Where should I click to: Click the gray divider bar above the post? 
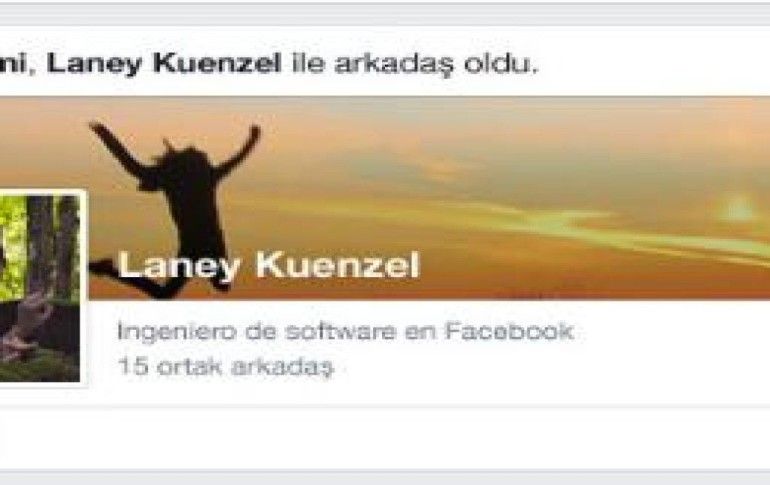(385, 15)
